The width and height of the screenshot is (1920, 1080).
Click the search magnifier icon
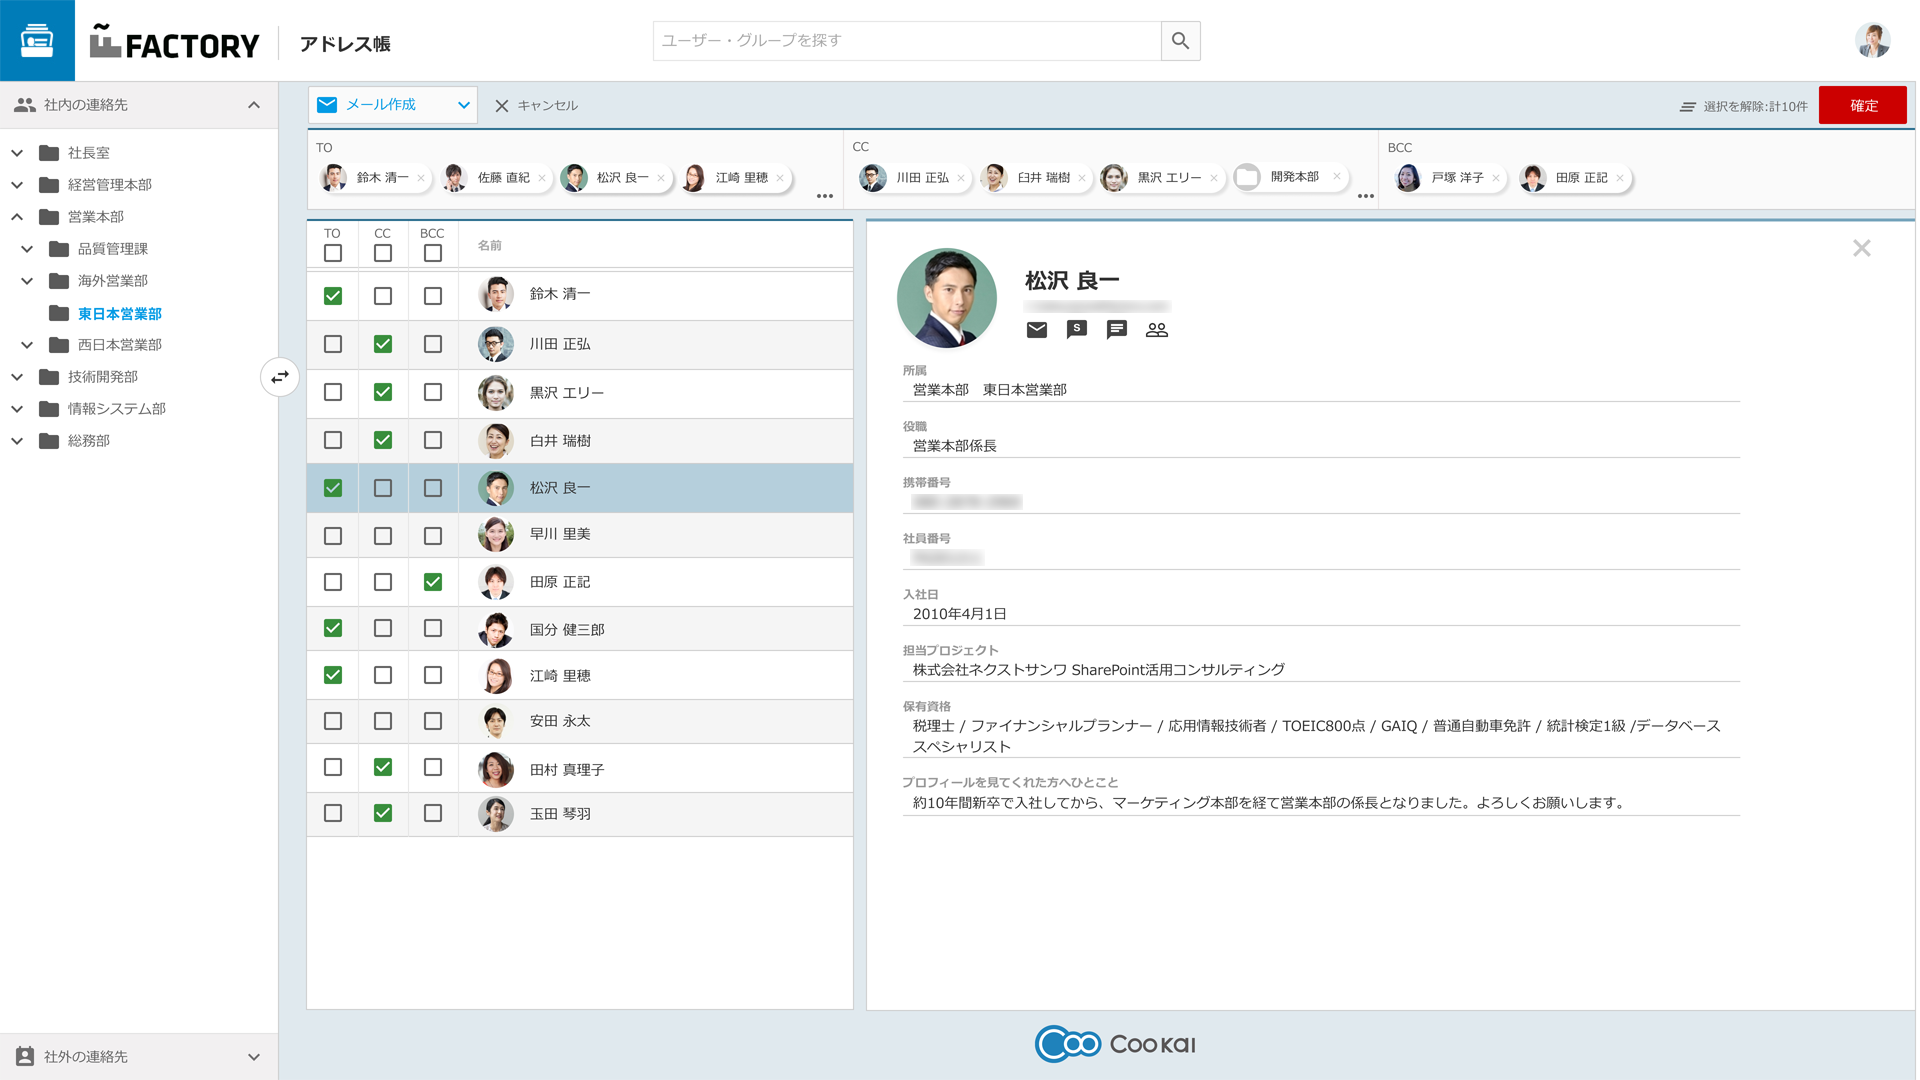click(1180, 41)
